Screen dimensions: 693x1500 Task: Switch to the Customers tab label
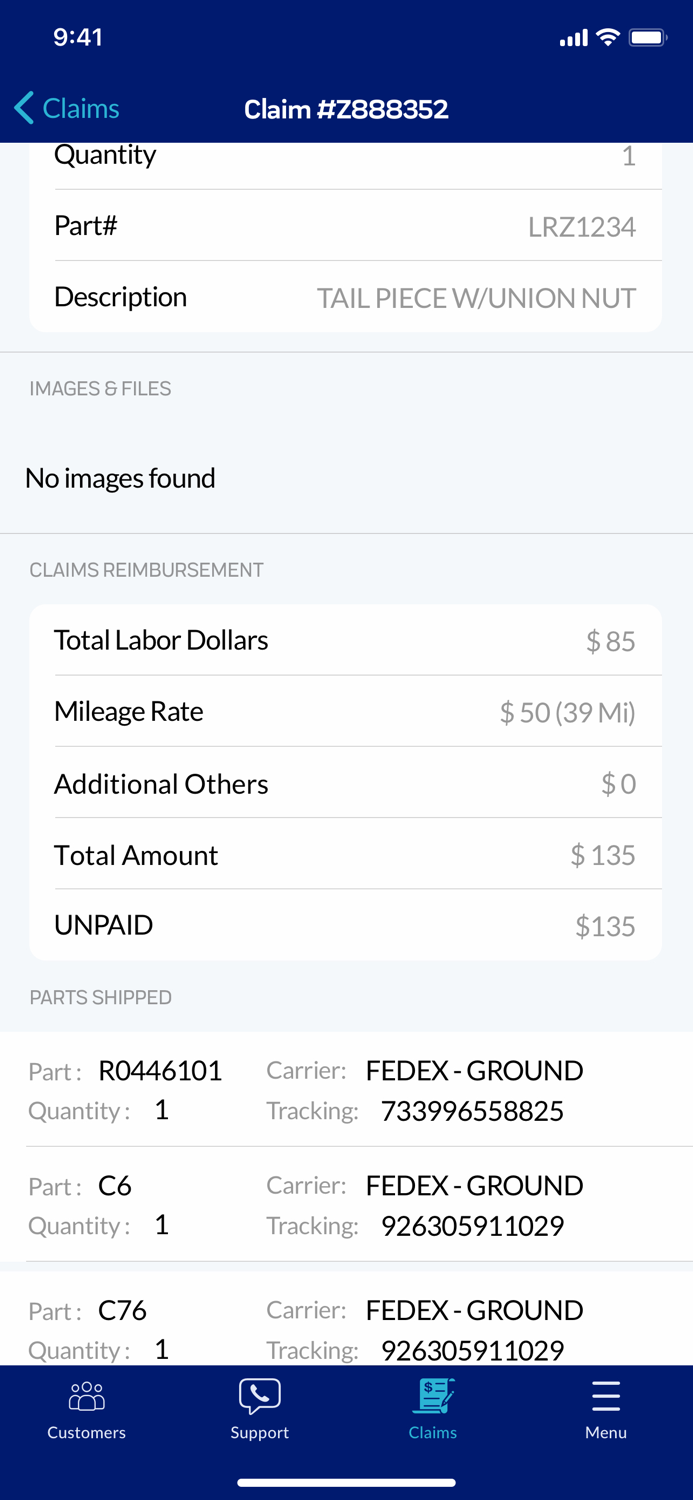87,1432
